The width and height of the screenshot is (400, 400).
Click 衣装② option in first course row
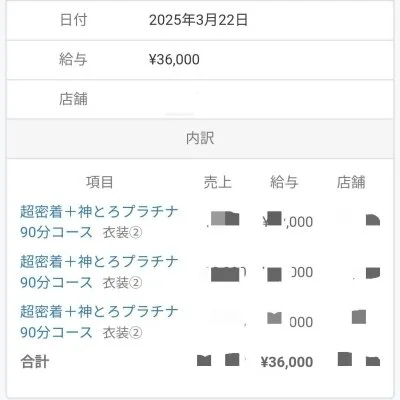click(122, 232)
